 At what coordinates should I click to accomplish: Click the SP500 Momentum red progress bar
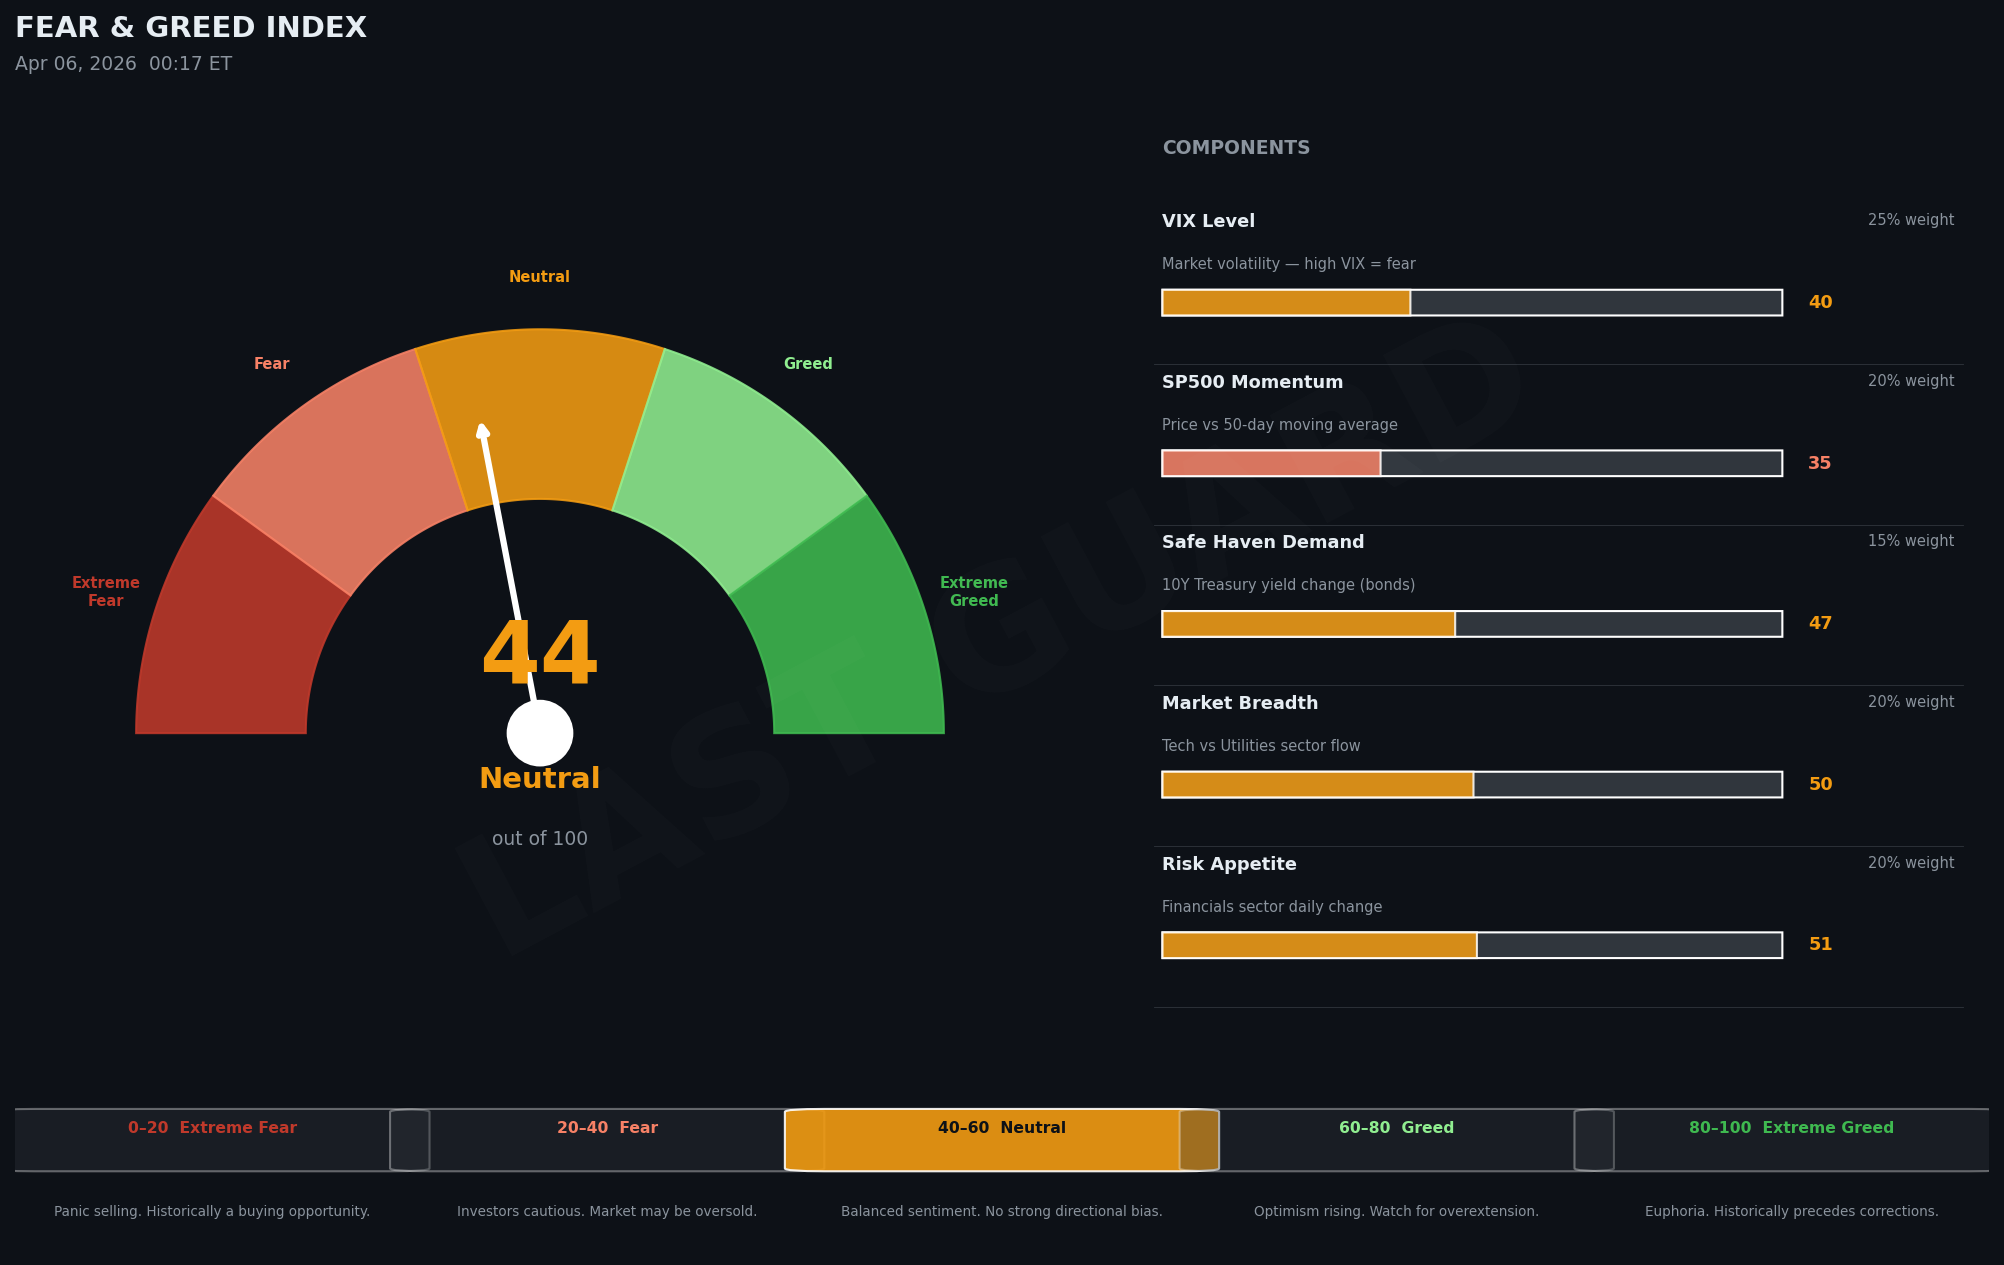[1272, 463]
